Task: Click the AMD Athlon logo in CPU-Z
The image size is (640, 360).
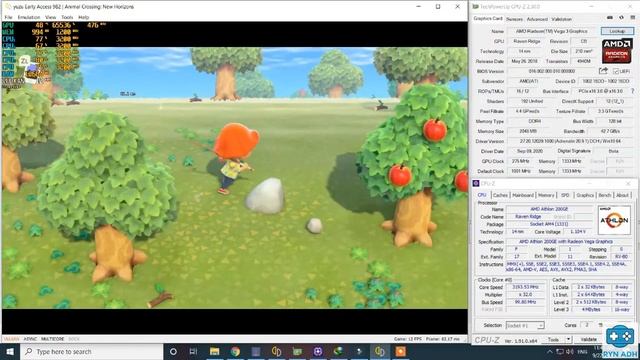Action: coord(614,220)
